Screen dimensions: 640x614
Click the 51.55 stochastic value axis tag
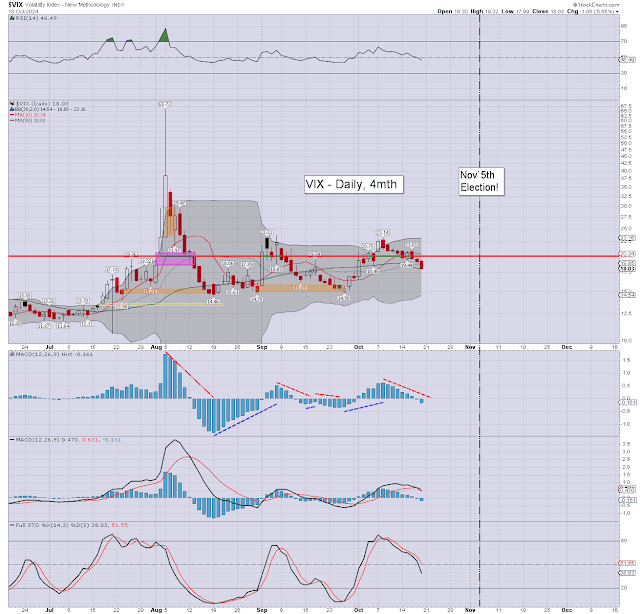pyautogui.click(x=627, y=563)
